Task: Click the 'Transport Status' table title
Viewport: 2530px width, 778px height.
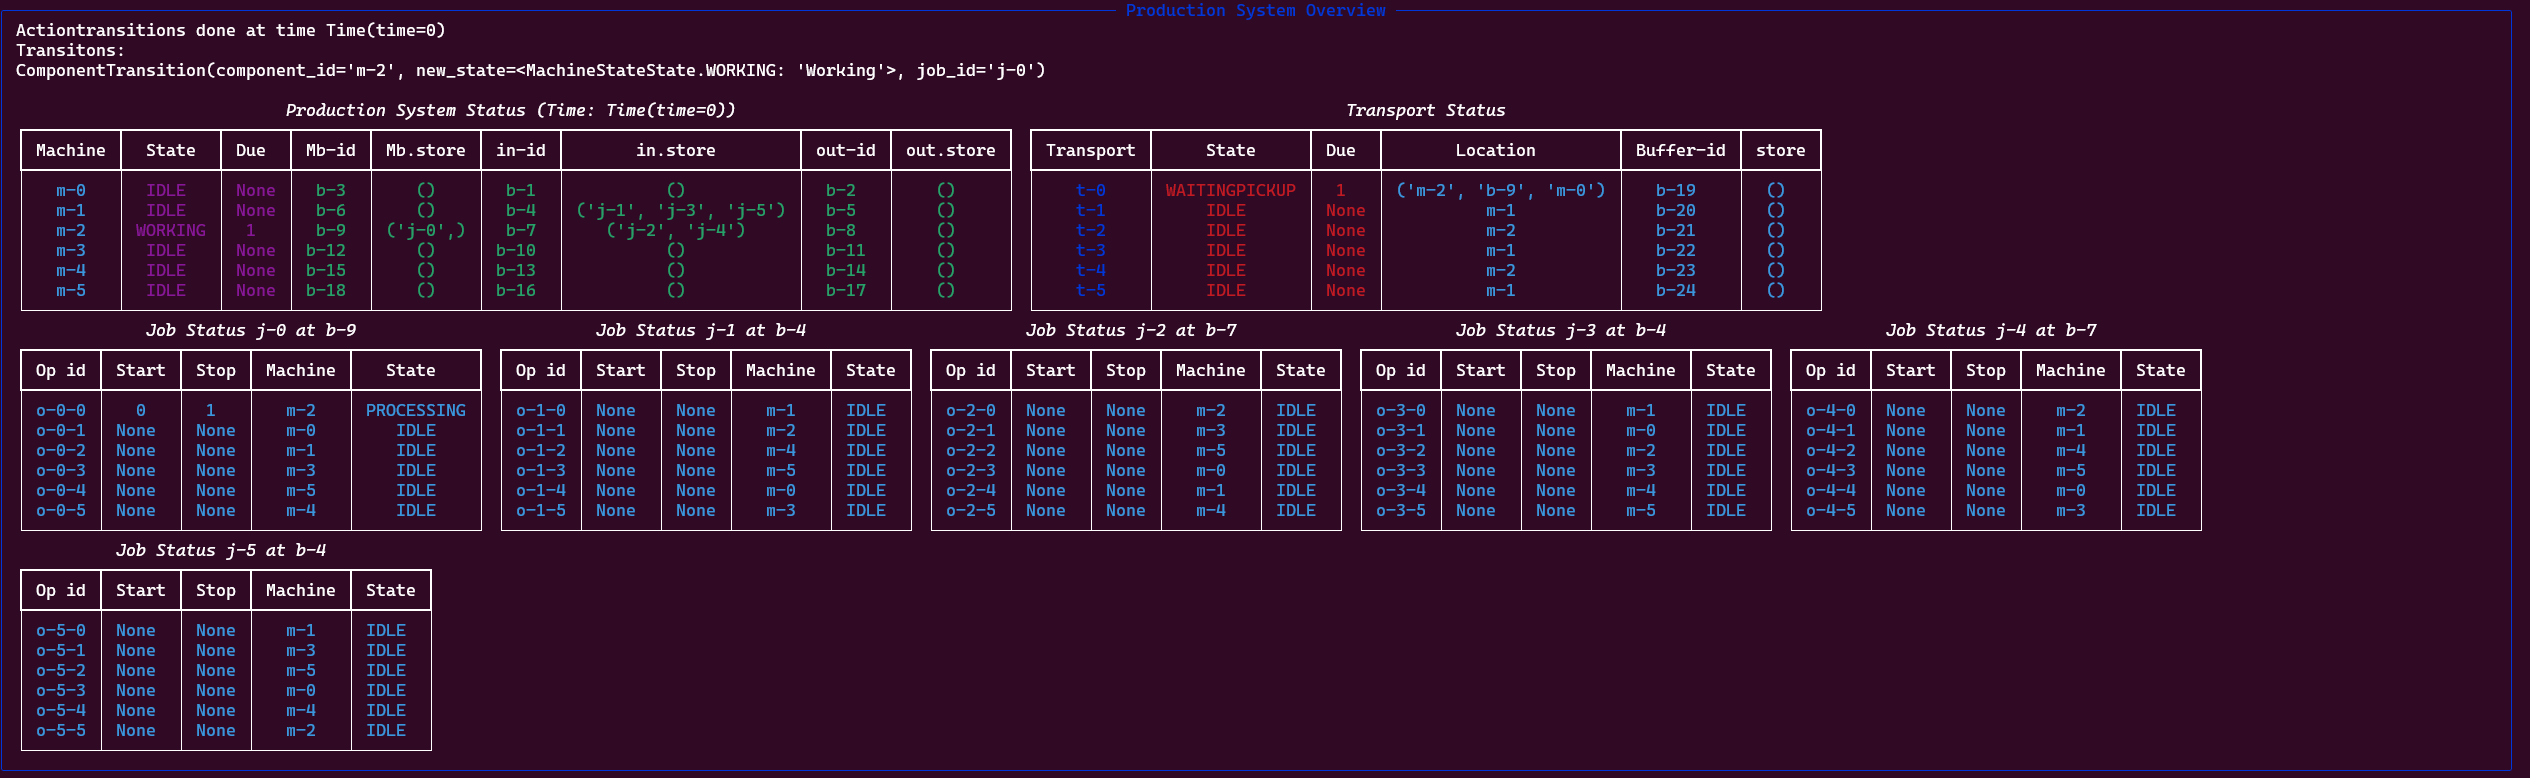Action: tap(1425, 110)
